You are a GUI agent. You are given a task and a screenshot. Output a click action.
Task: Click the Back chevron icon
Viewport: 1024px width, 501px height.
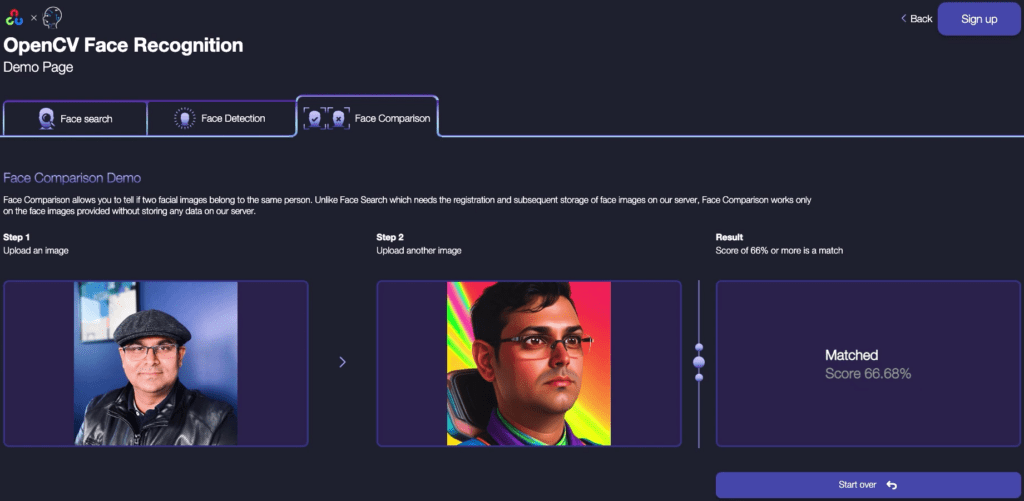tap(904, 18)
